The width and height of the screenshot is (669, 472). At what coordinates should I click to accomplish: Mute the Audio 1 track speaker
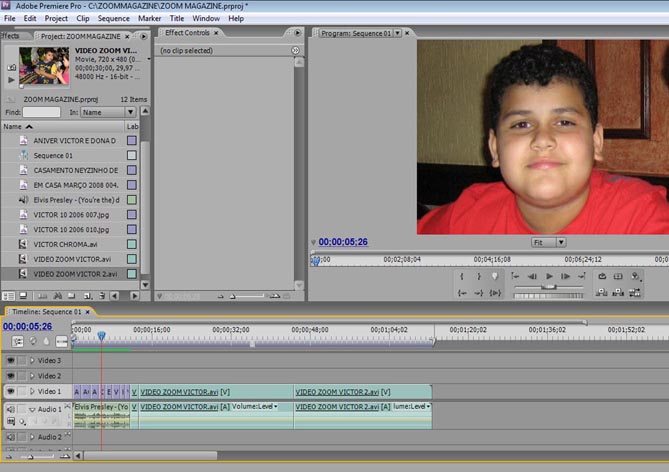pos(10,409)
